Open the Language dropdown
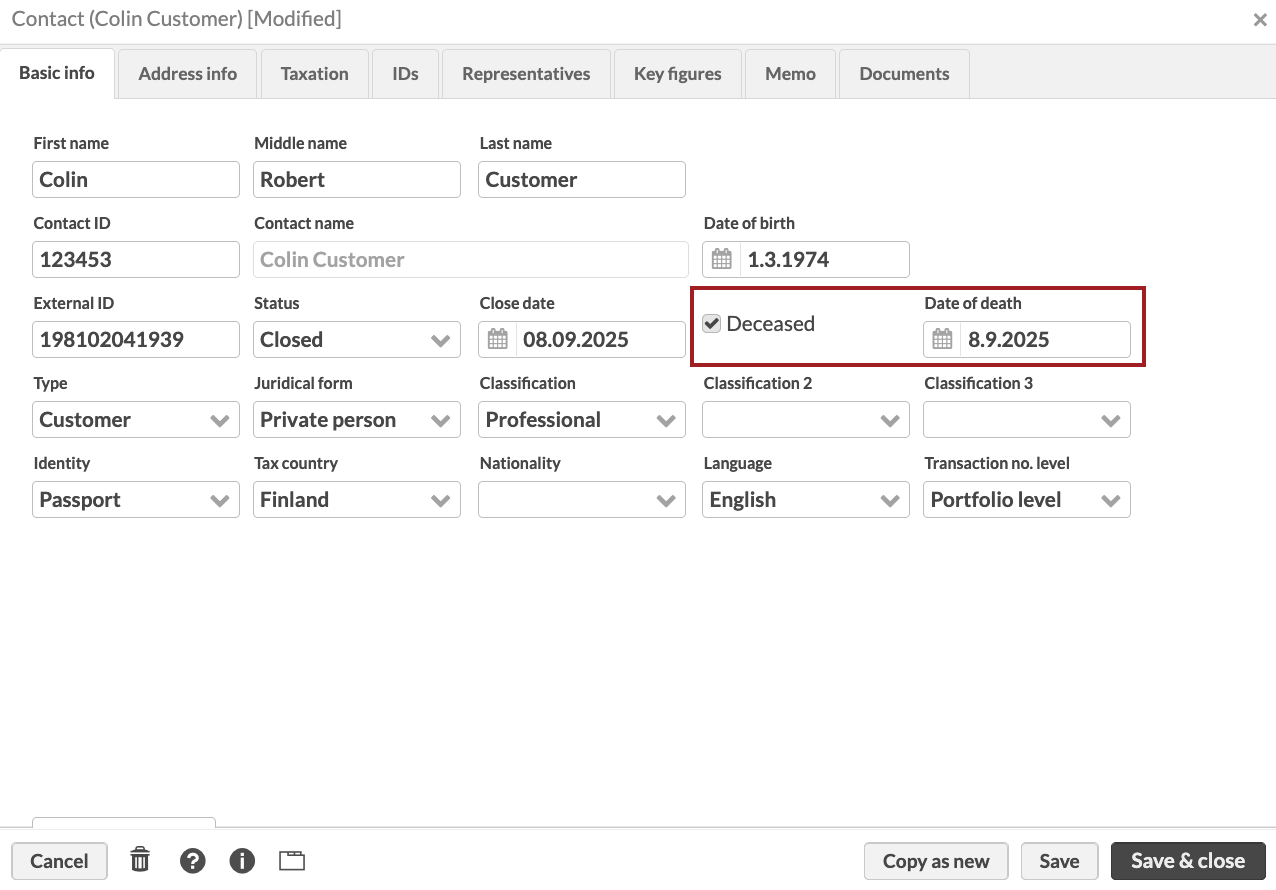The image size is (1276, 890). click(806, 499)
